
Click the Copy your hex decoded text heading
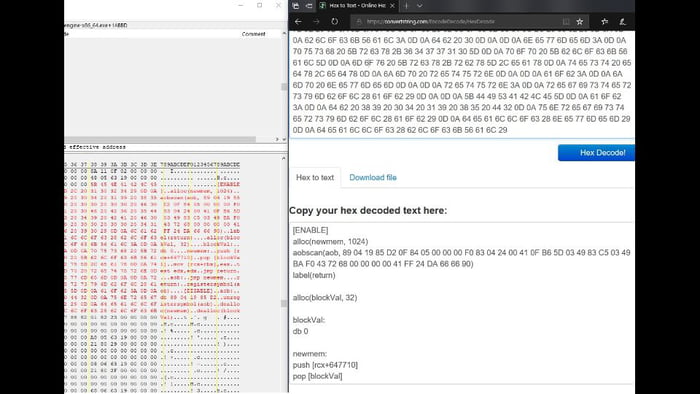368,211
